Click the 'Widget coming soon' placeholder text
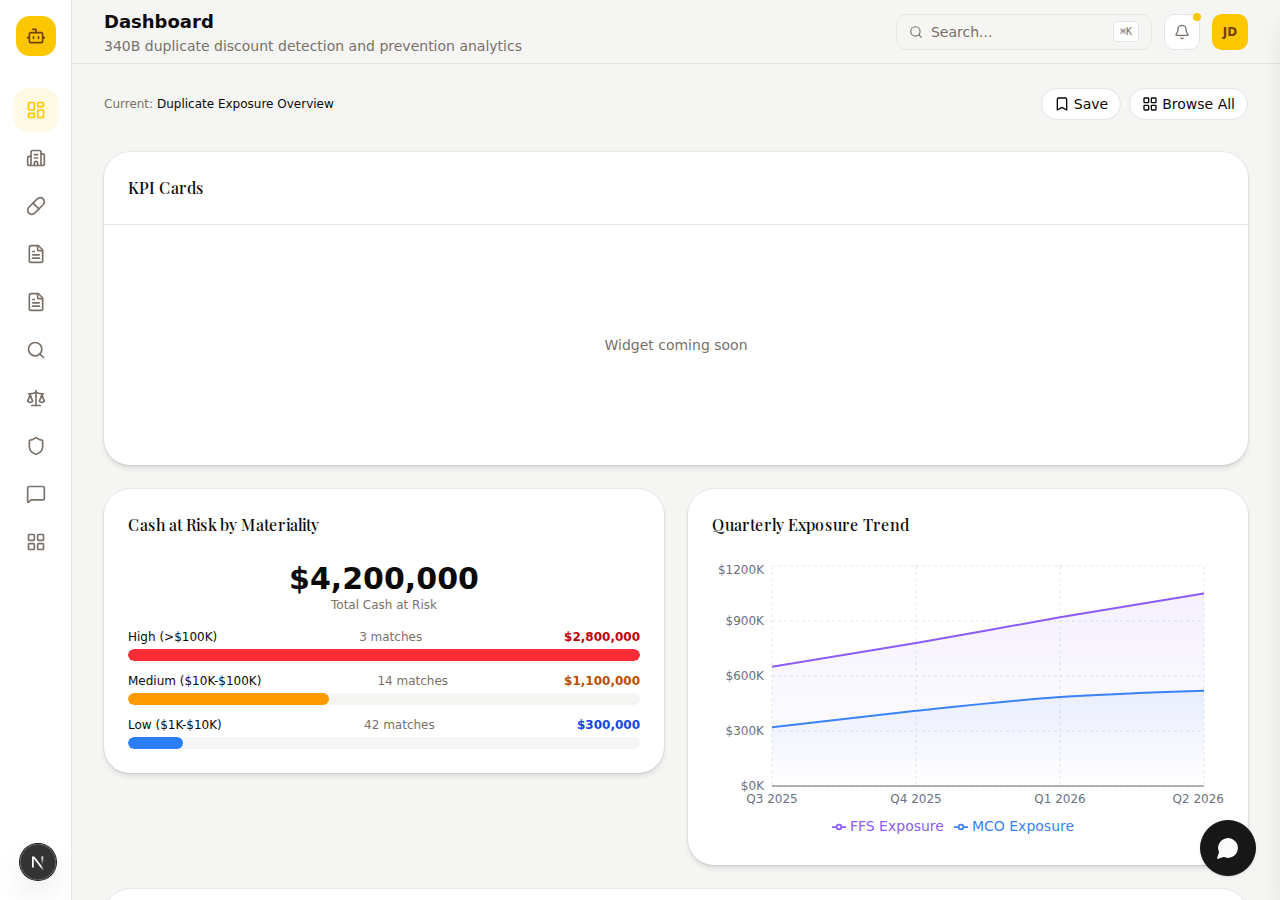This screenshot has height=900, width=1280. 676,345
